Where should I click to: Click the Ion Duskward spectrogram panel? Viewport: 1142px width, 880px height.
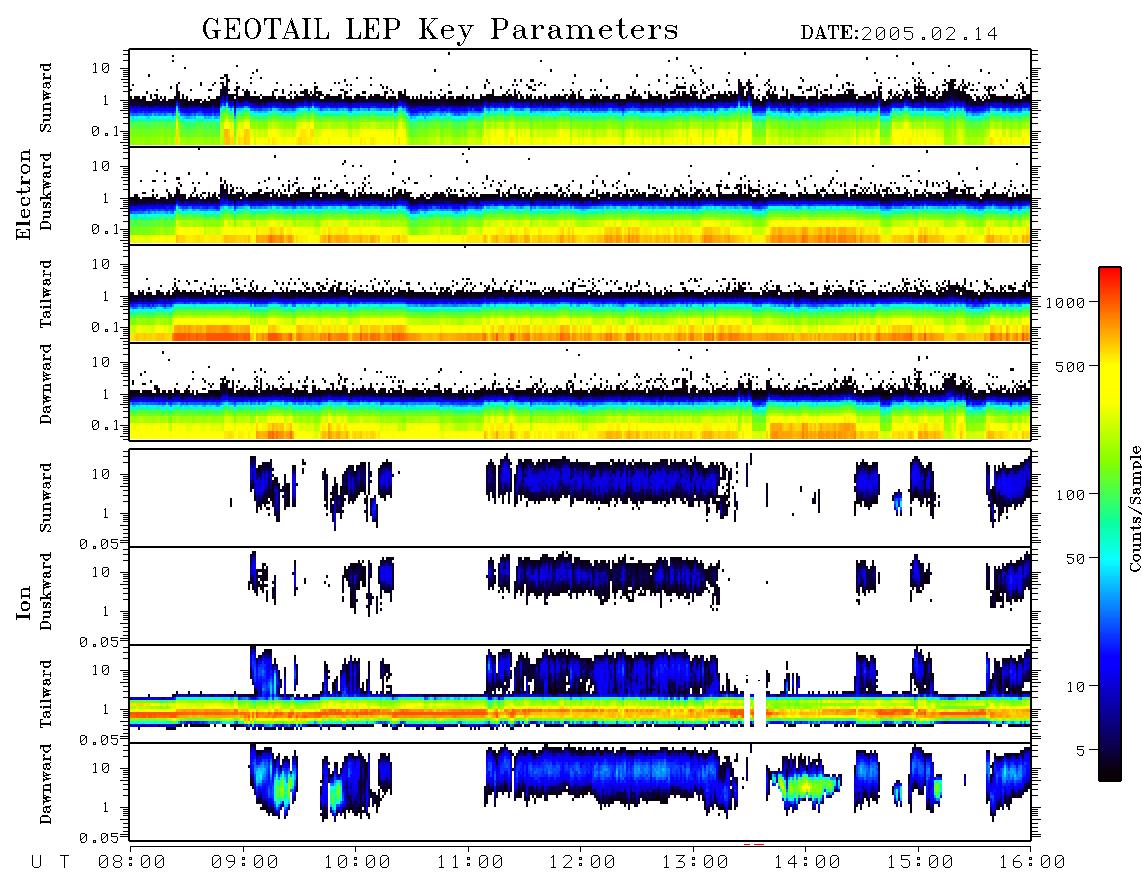(580, 596)
